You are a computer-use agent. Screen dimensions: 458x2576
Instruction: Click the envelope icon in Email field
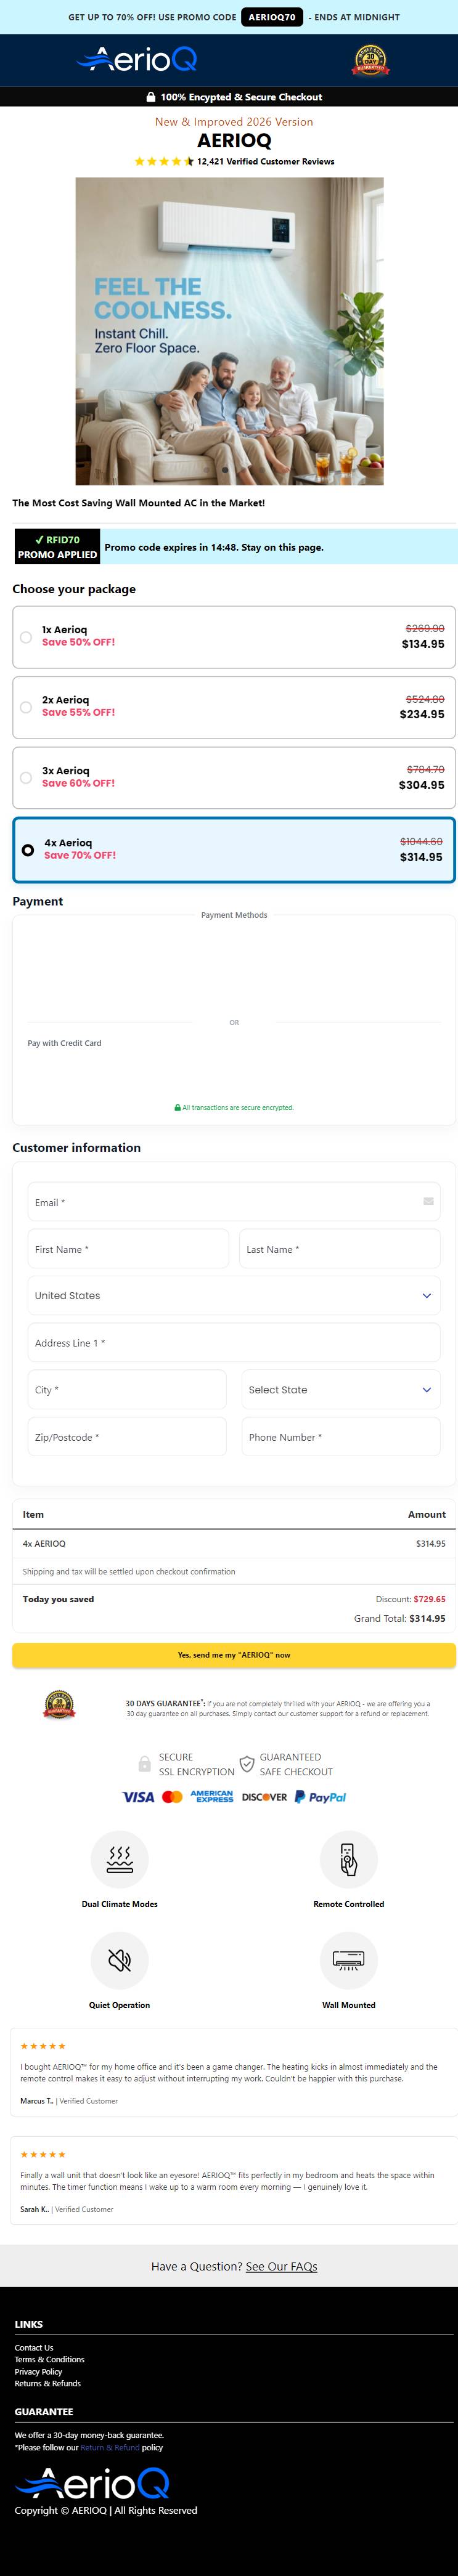(428, 1201)
